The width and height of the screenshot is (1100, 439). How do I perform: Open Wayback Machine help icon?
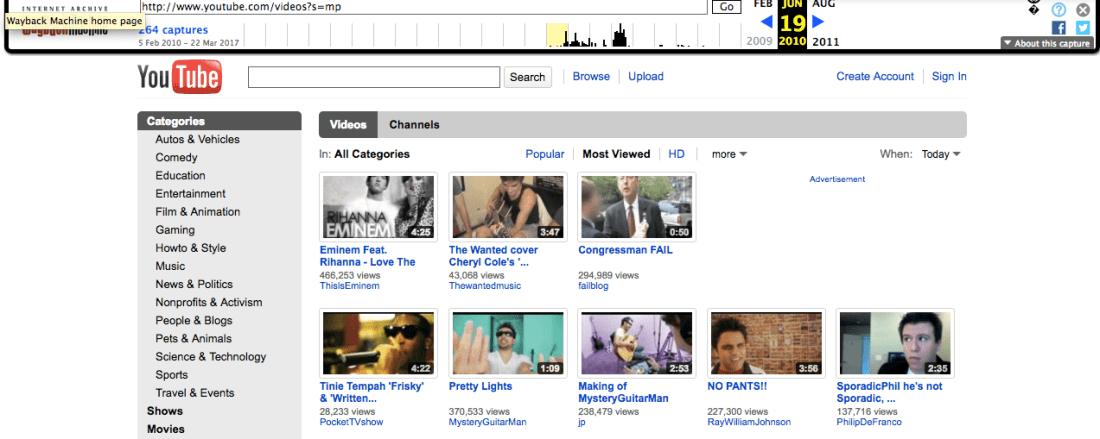[x=1059, y=9]
